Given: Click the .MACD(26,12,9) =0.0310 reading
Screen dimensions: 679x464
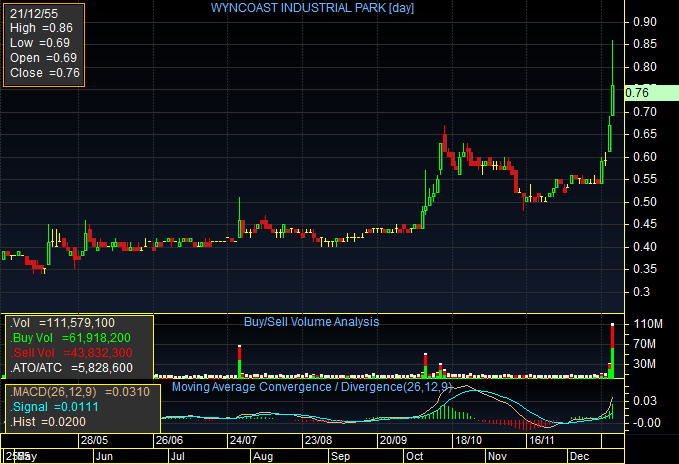Looking at the screenshot, I should (x=80, y=392).
